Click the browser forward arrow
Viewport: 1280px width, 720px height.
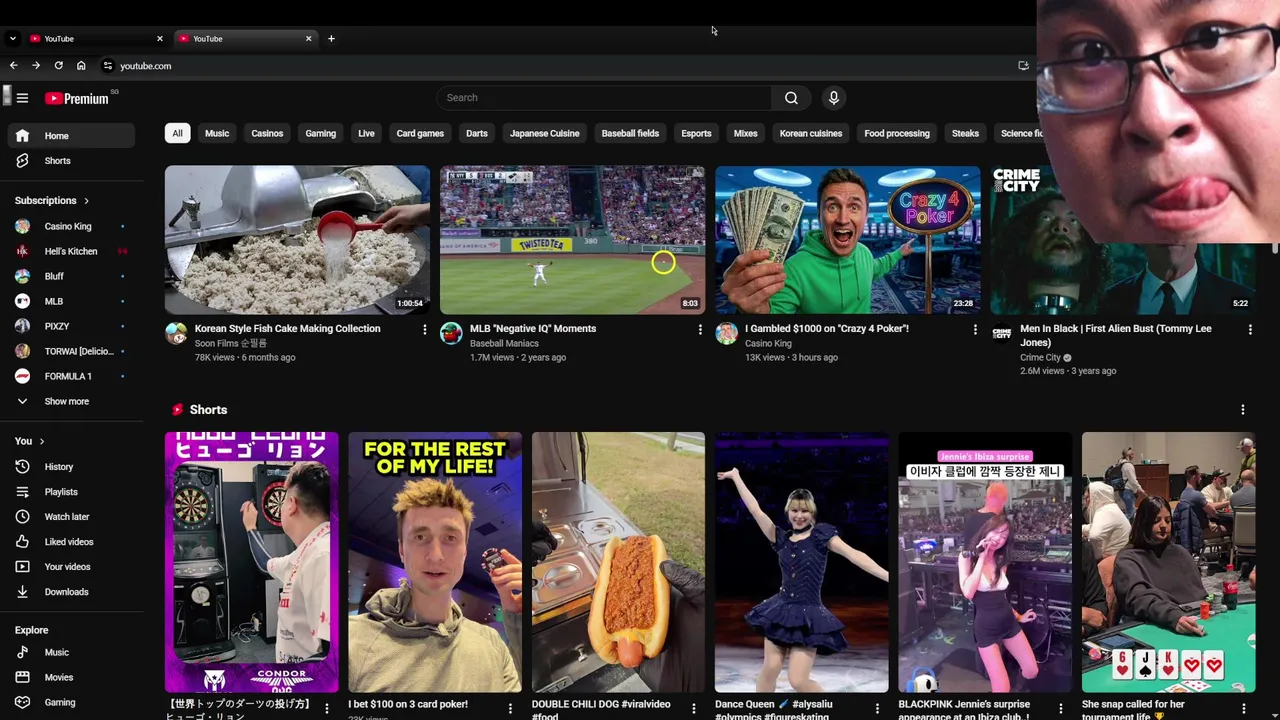click(x=36, y=66)
